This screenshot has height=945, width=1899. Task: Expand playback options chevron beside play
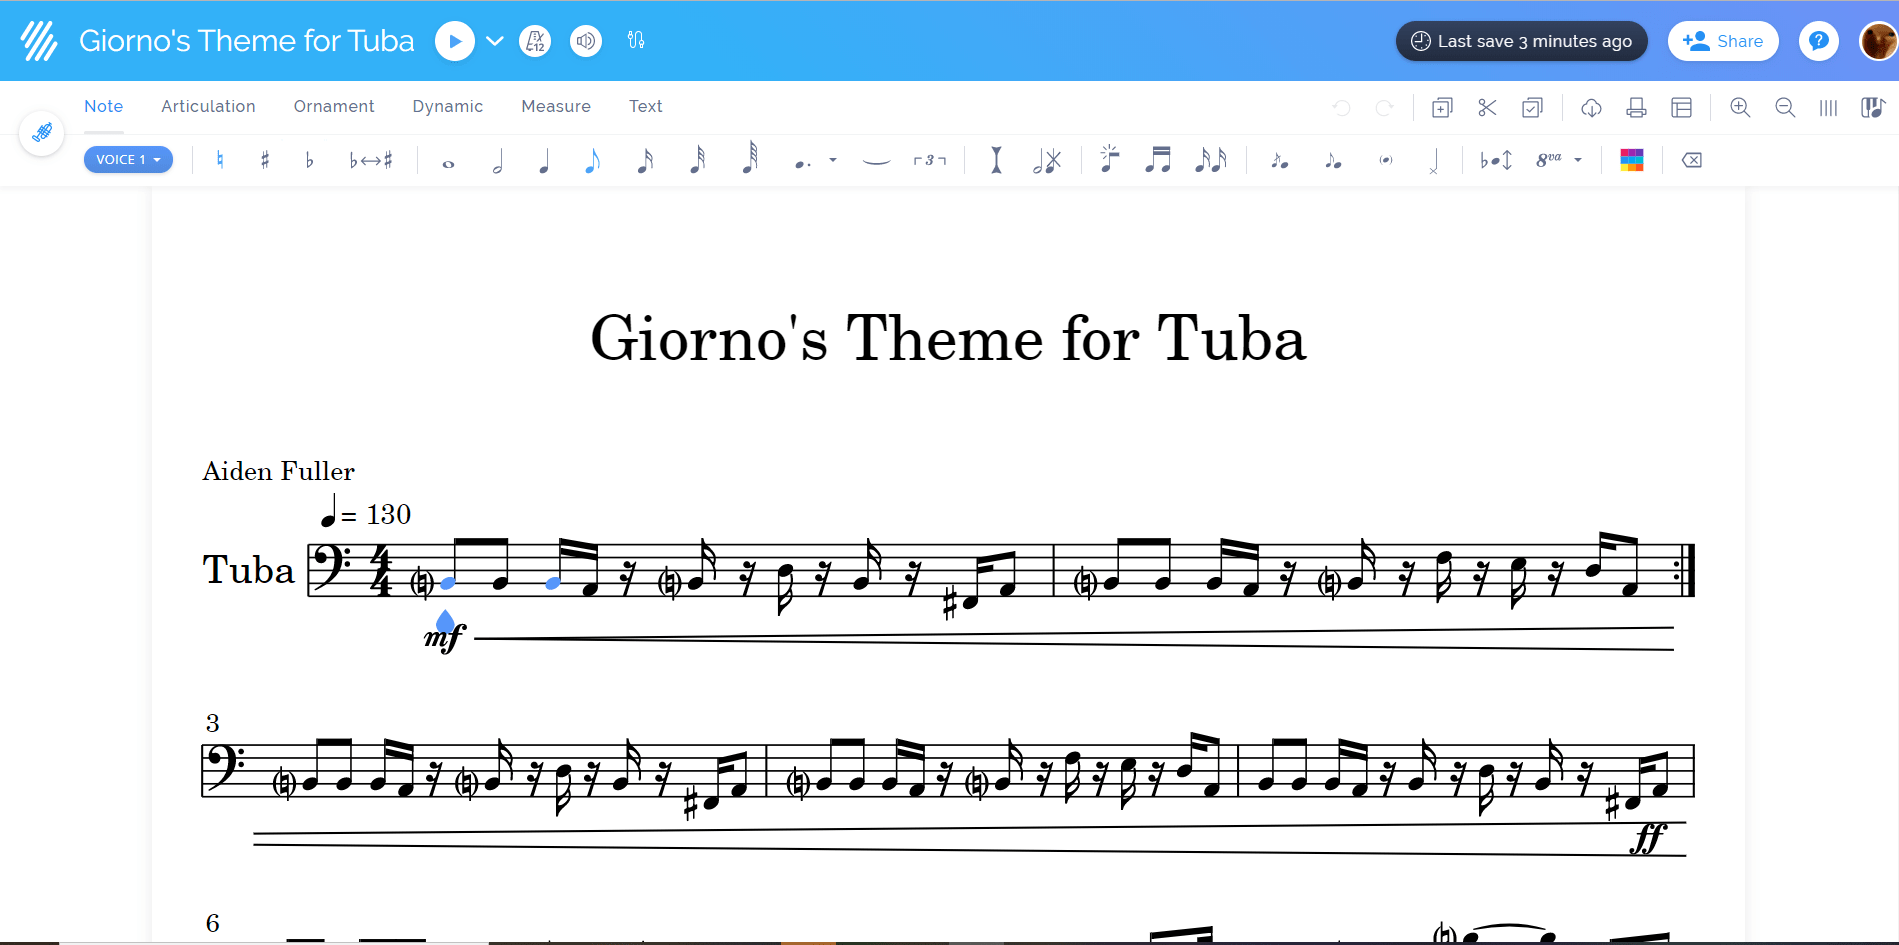pos(494,41)
